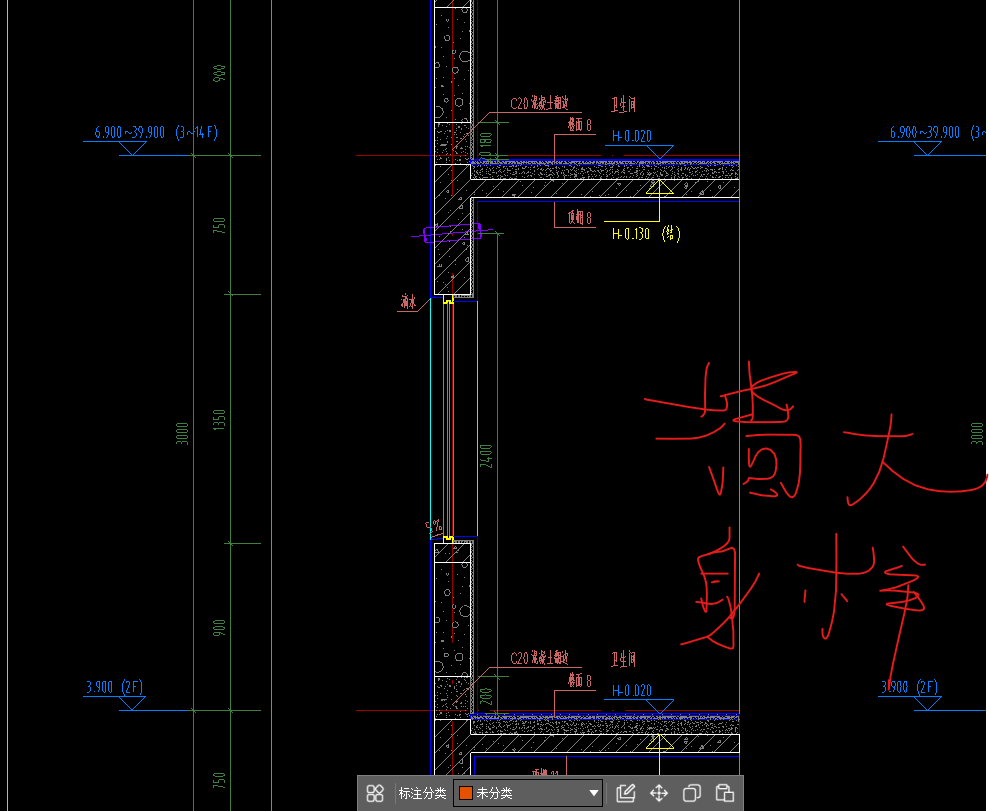This screenshot has height=811, width=989.
Task: Select the upper C20 concrete label
Action: point(539,103)
